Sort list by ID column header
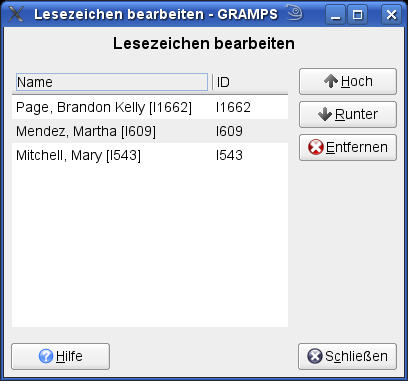The height and width of the screenshot is (381, 408). click(250, 82)
